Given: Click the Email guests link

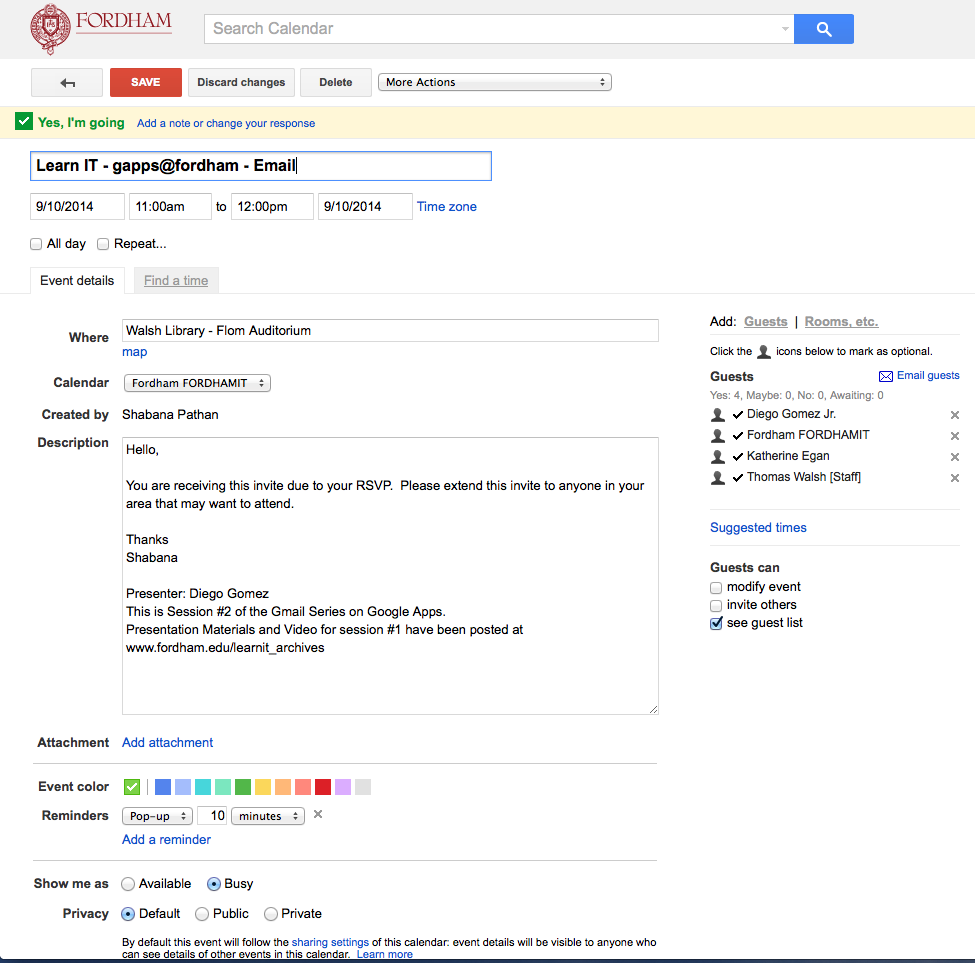Looking at the screenshot, I should (928, 376).
